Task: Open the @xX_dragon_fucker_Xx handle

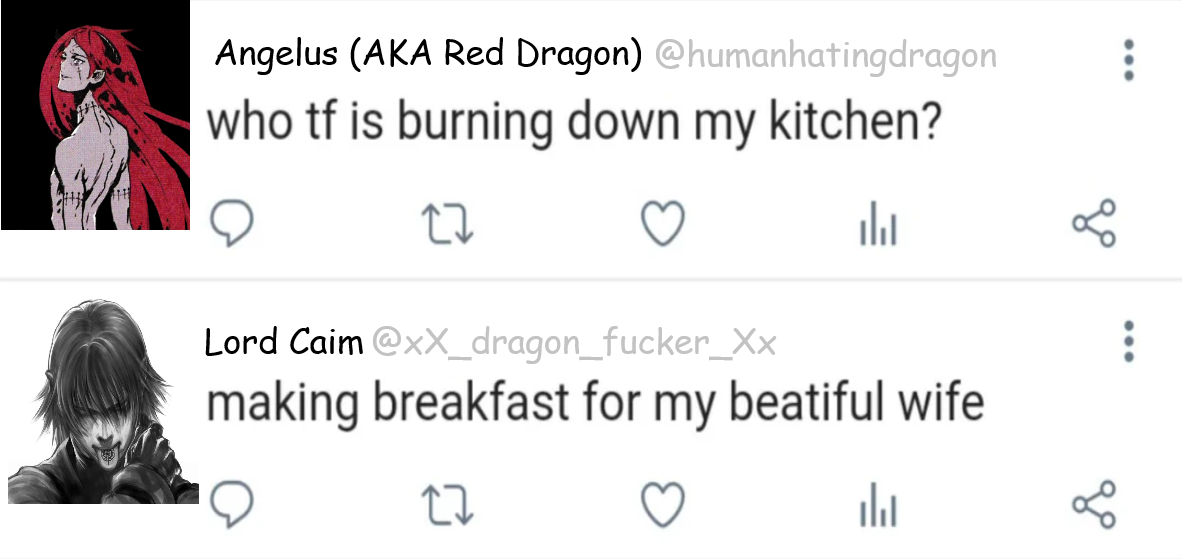Action: [574, 344]
